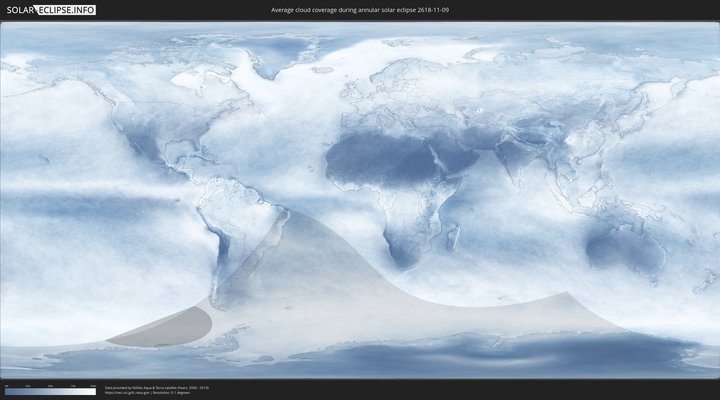
Task: Open the neo.sci.gsfc.nasa.gov link
Action: click(x=128, y=393)
